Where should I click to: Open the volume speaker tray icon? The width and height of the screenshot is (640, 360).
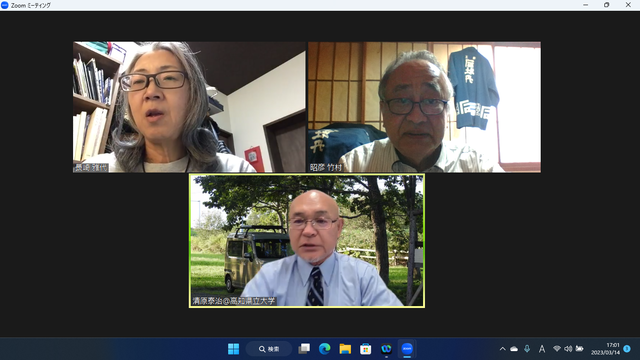click(x=568, y=349)
